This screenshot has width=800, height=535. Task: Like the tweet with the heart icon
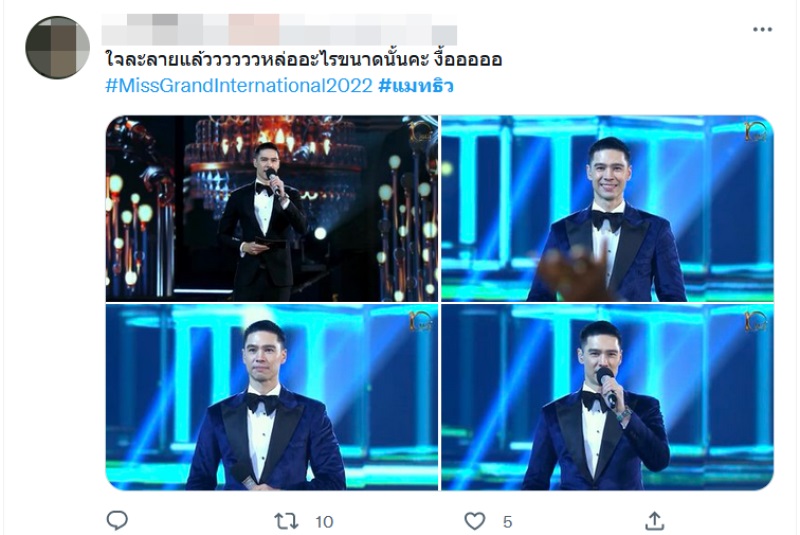coord(474,521)
